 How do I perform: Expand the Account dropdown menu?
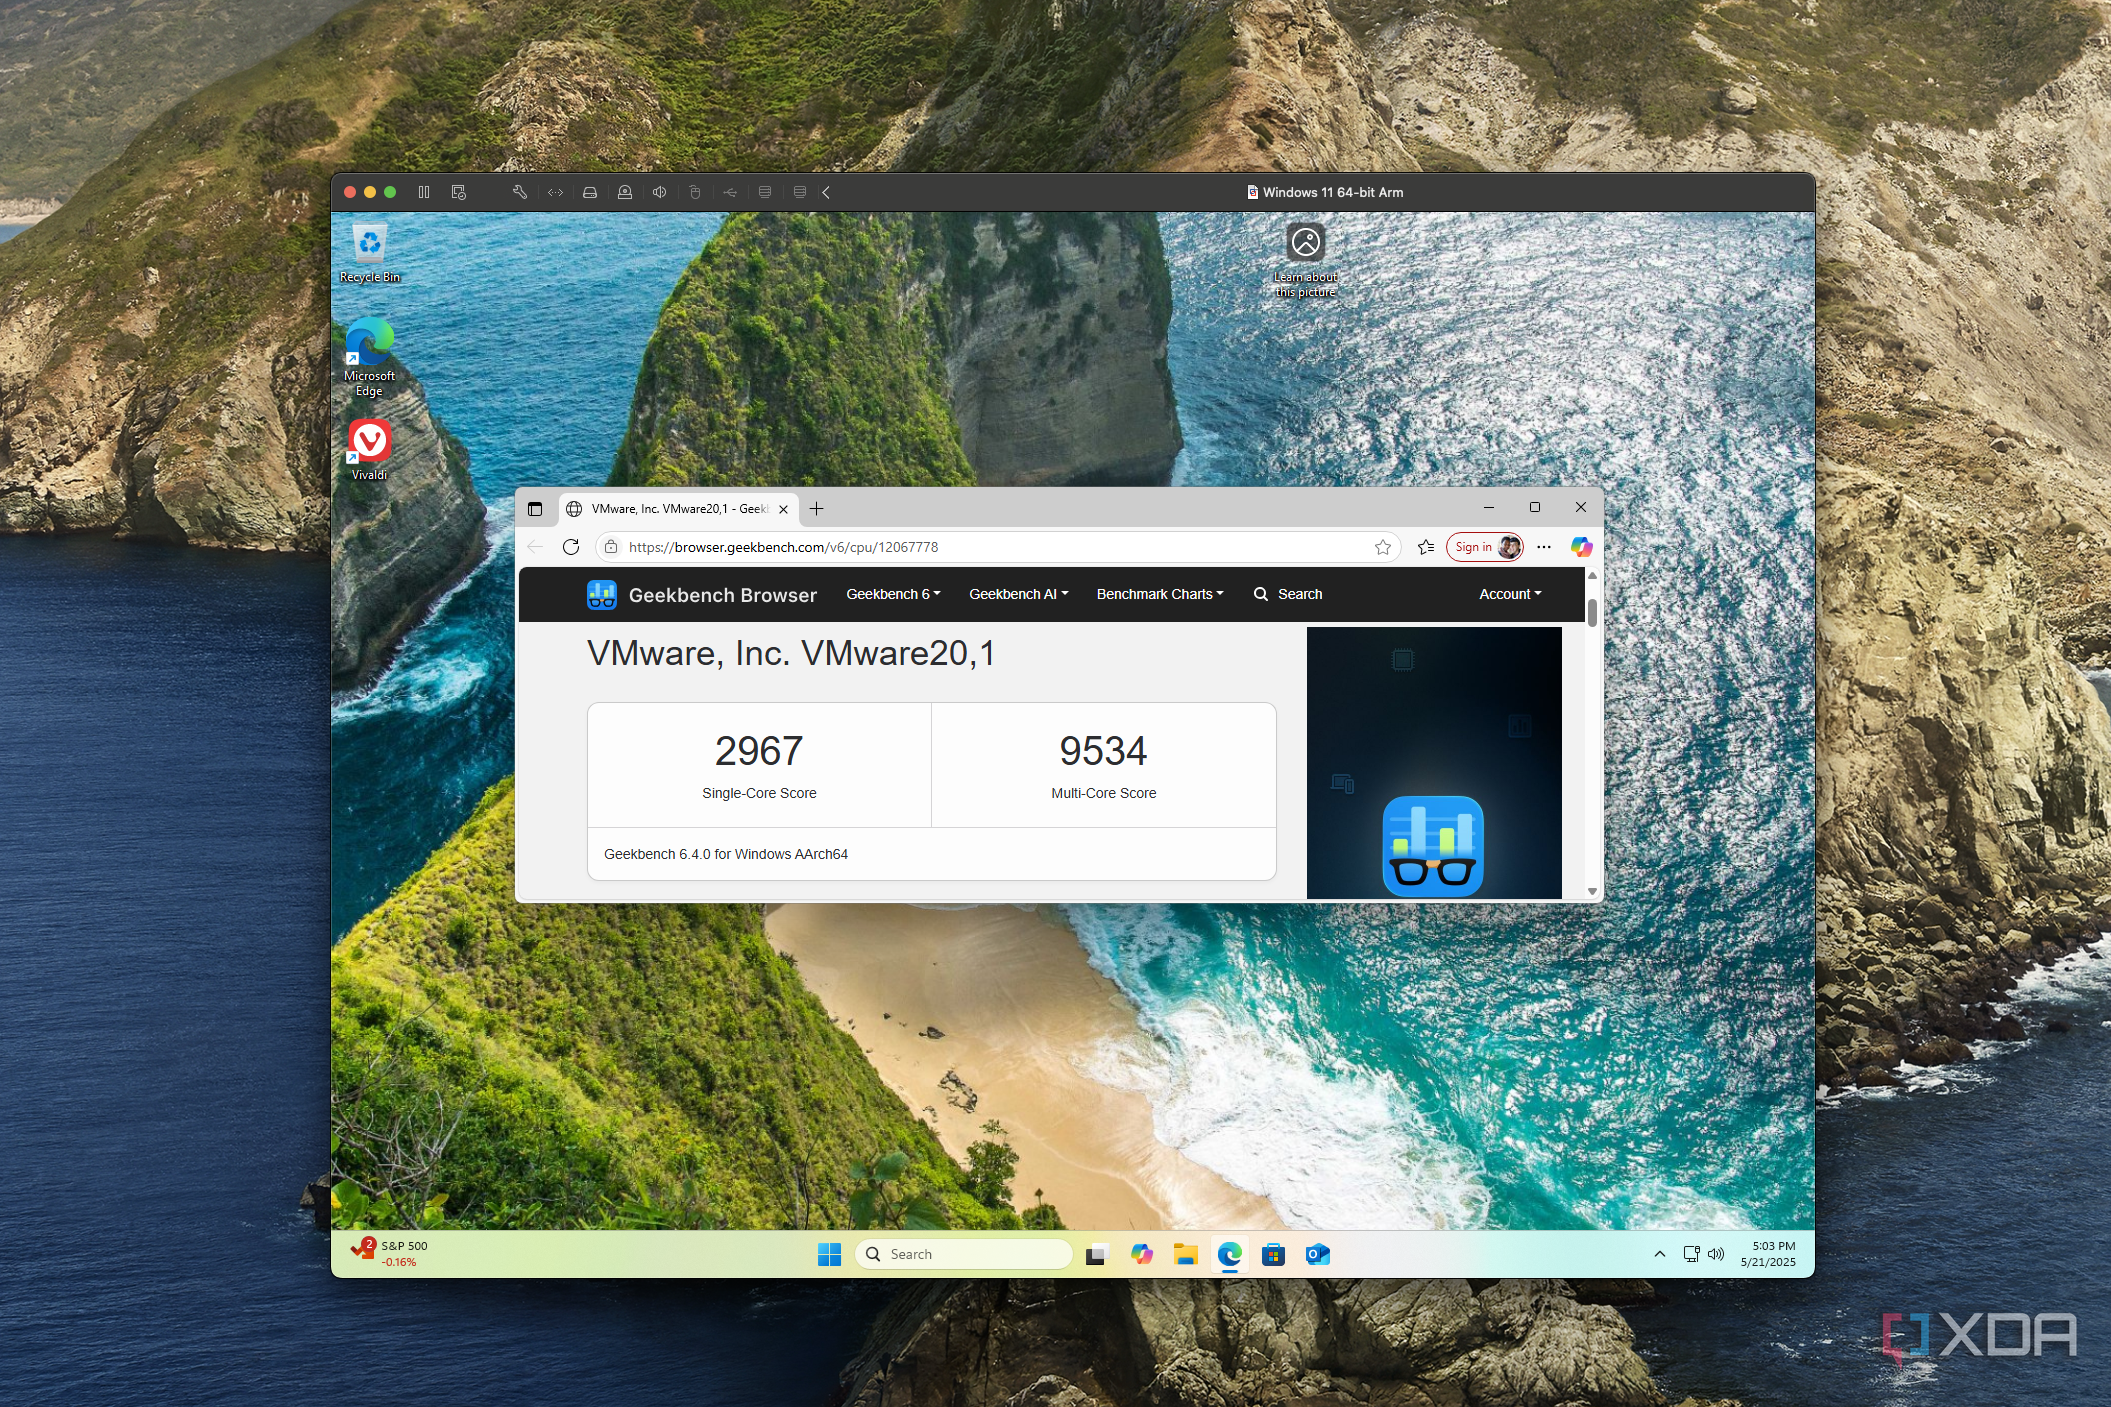pos(1509,594)
